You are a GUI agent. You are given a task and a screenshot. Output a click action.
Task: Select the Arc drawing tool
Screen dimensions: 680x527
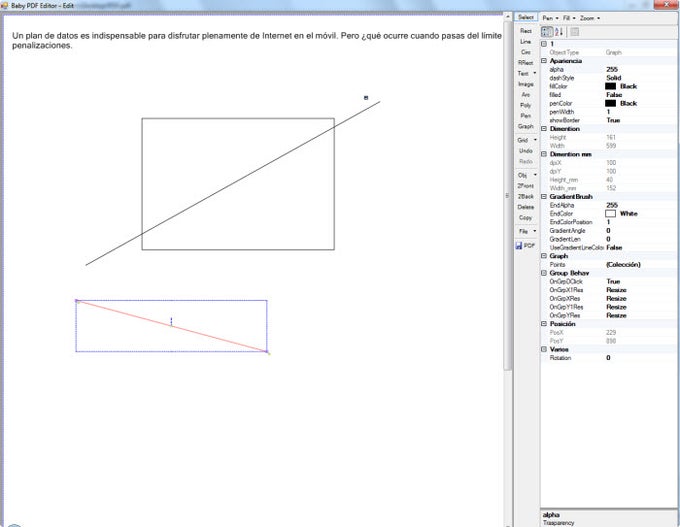coord(526,95)
